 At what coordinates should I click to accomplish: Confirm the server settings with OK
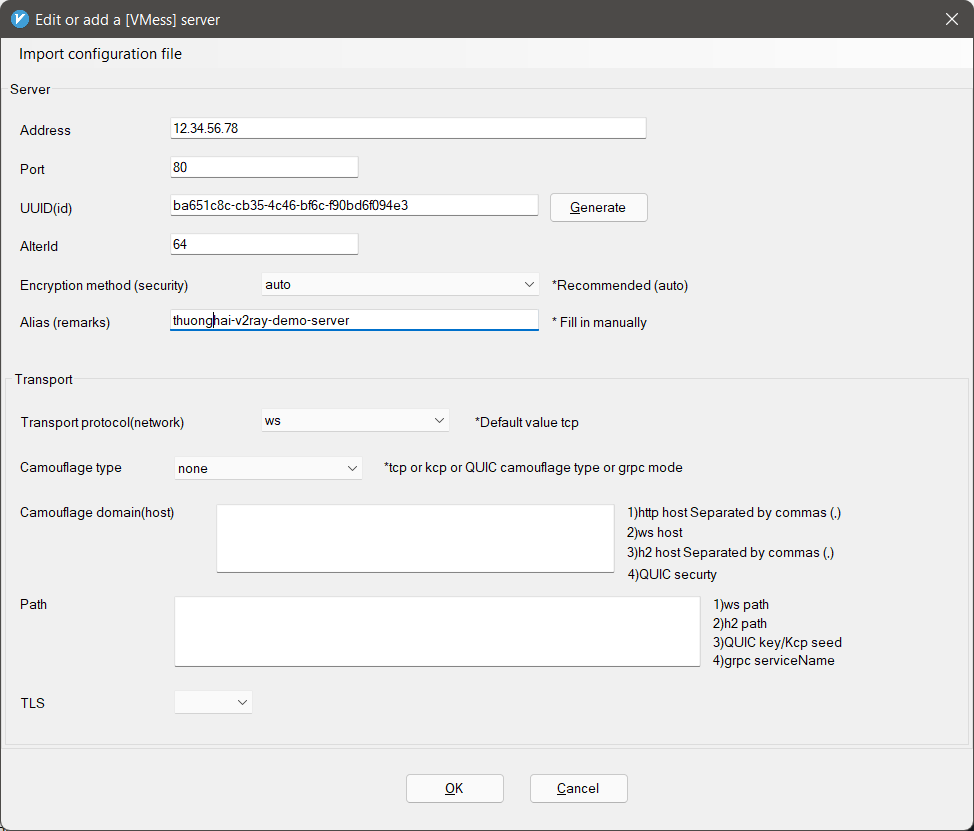click(x=454, y=788)
